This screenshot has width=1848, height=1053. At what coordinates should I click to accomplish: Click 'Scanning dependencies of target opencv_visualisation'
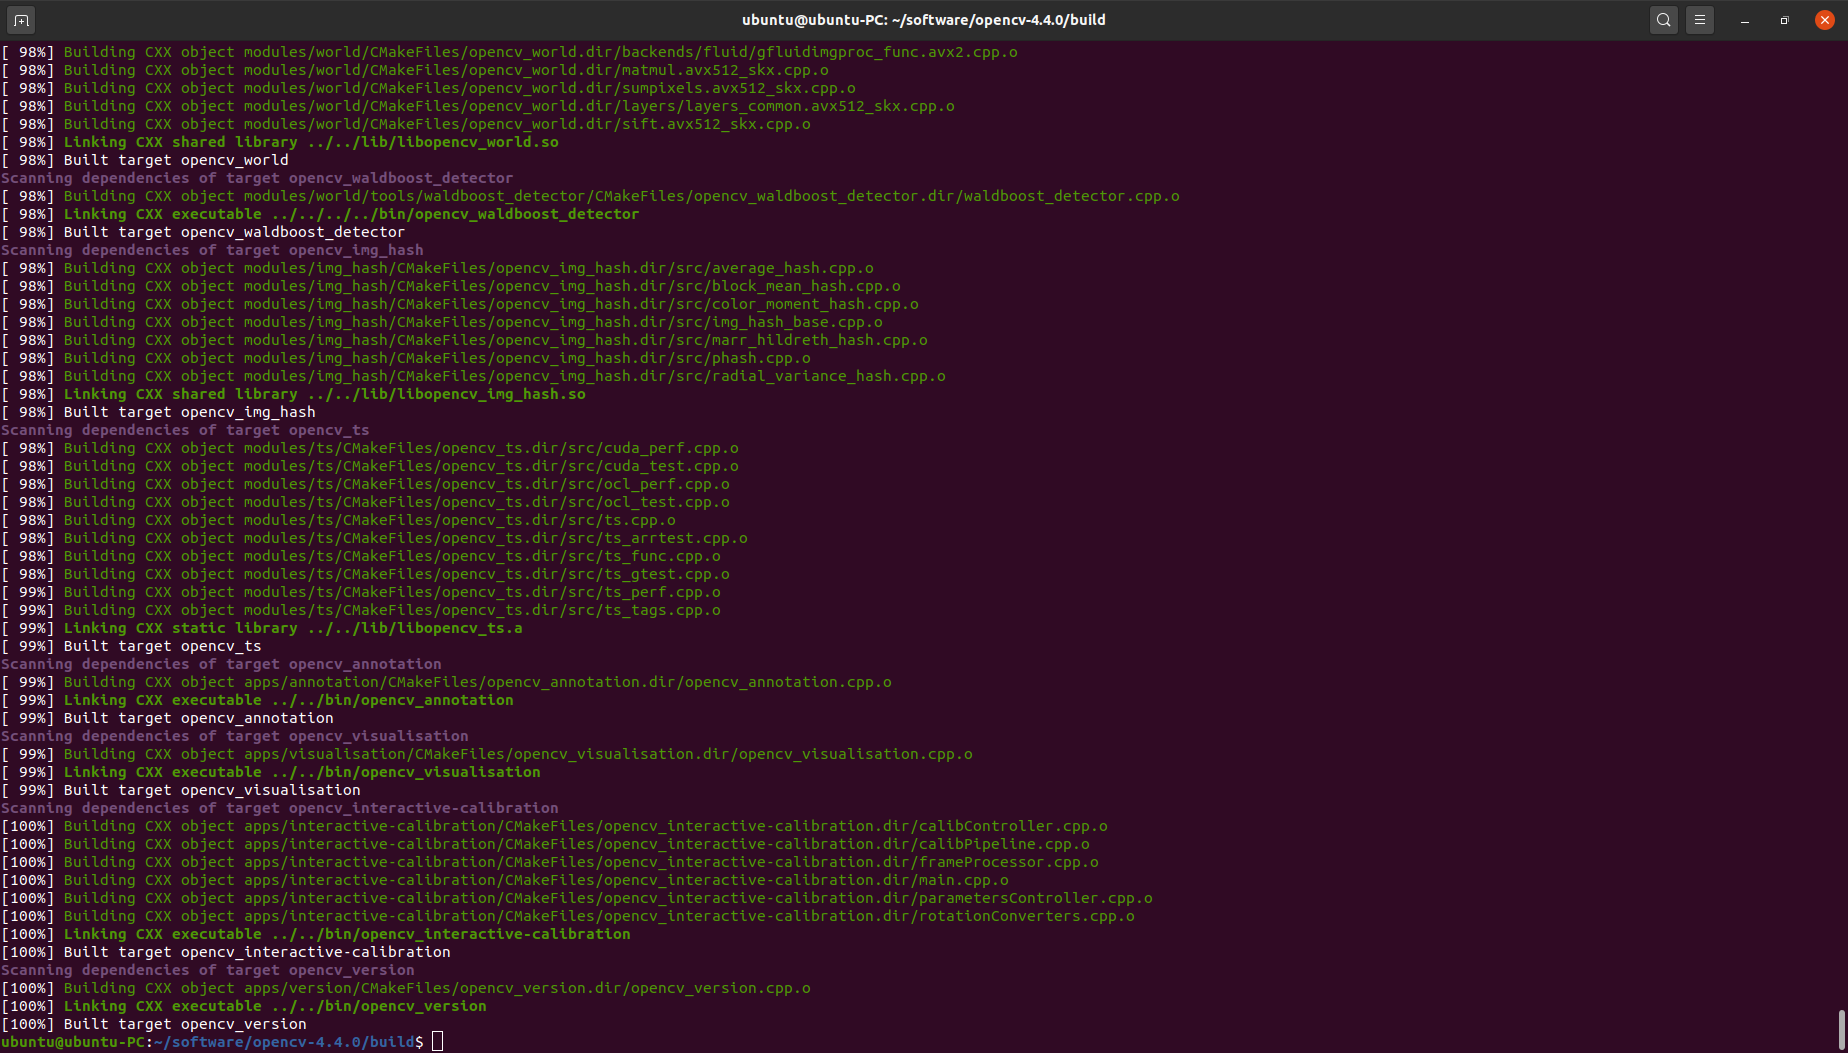(235, 736)
